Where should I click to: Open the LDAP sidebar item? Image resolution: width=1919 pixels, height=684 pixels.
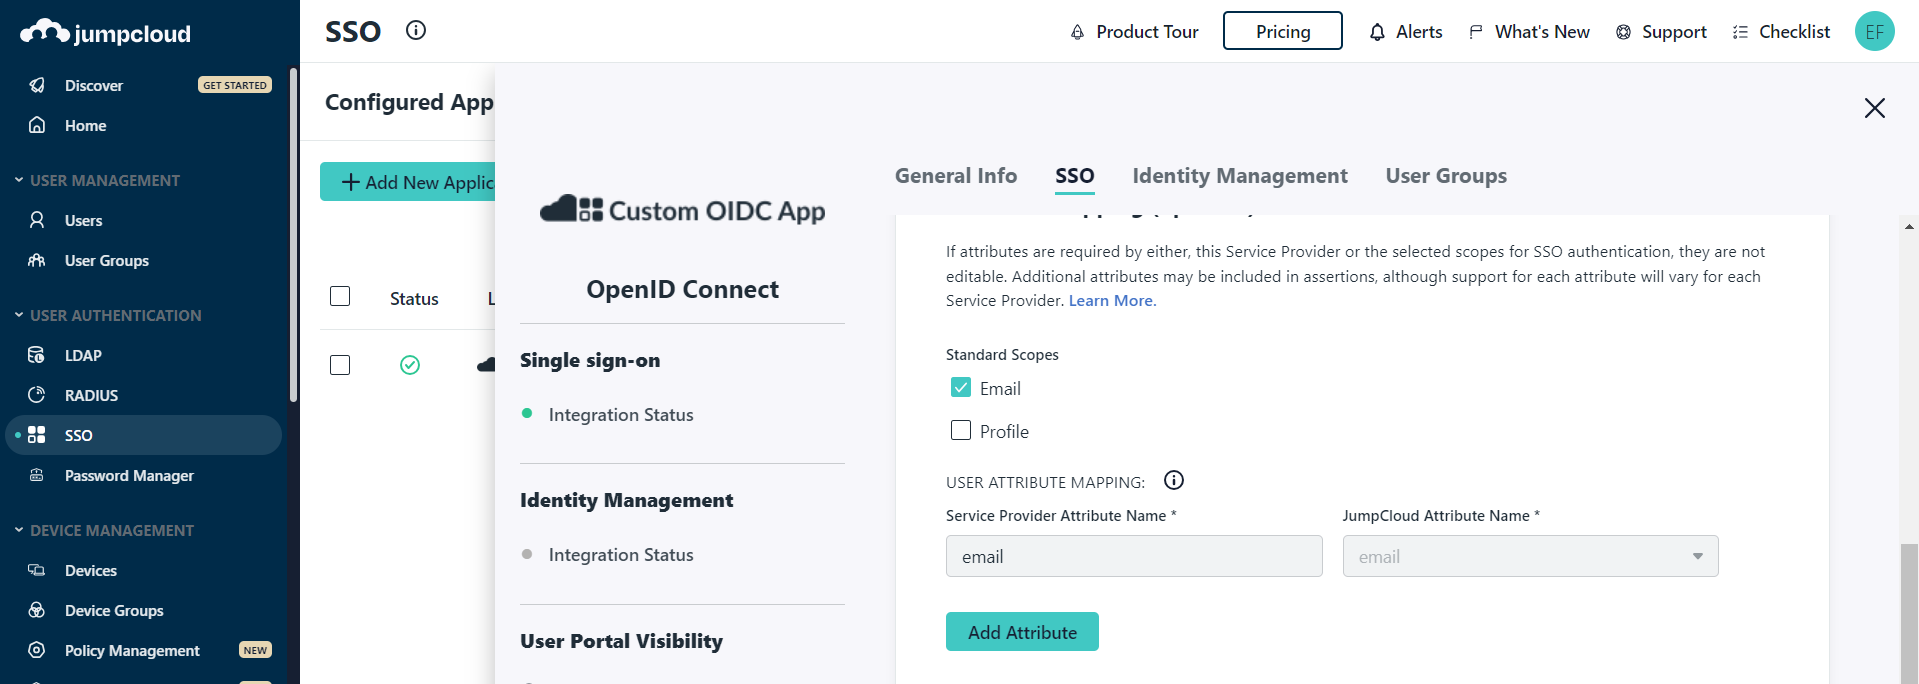[83, 355]
